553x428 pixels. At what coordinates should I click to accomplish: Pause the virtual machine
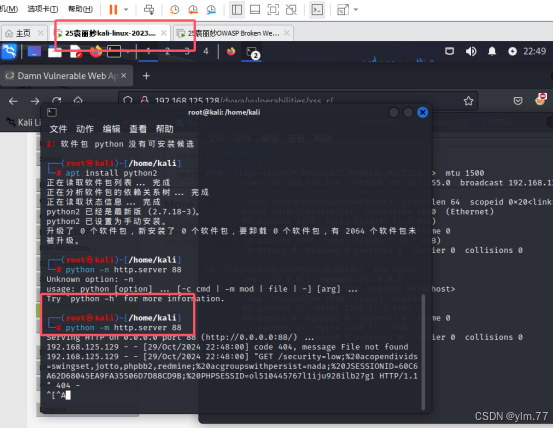pos(113,10)
